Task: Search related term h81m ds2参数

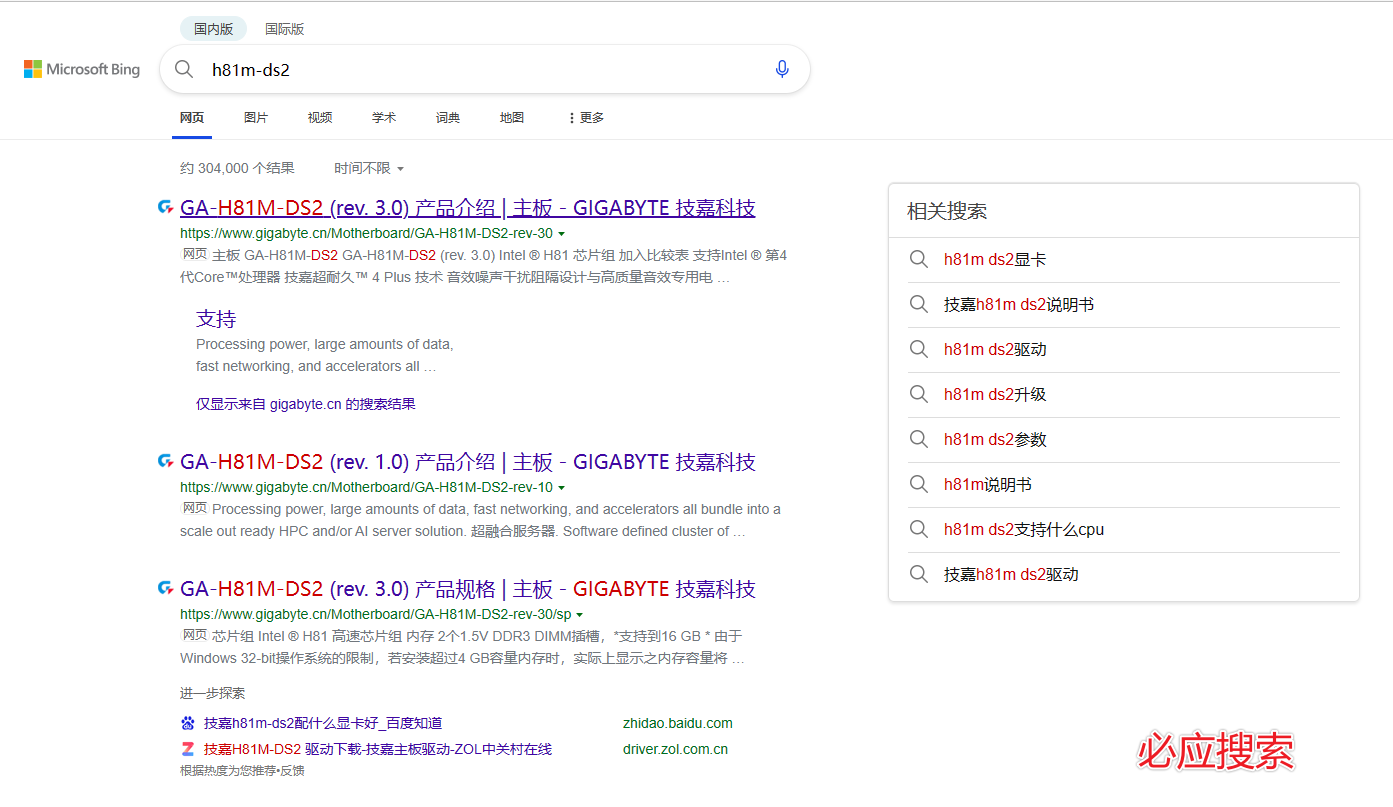Action: pyautogui.click(x=995, y=440)
